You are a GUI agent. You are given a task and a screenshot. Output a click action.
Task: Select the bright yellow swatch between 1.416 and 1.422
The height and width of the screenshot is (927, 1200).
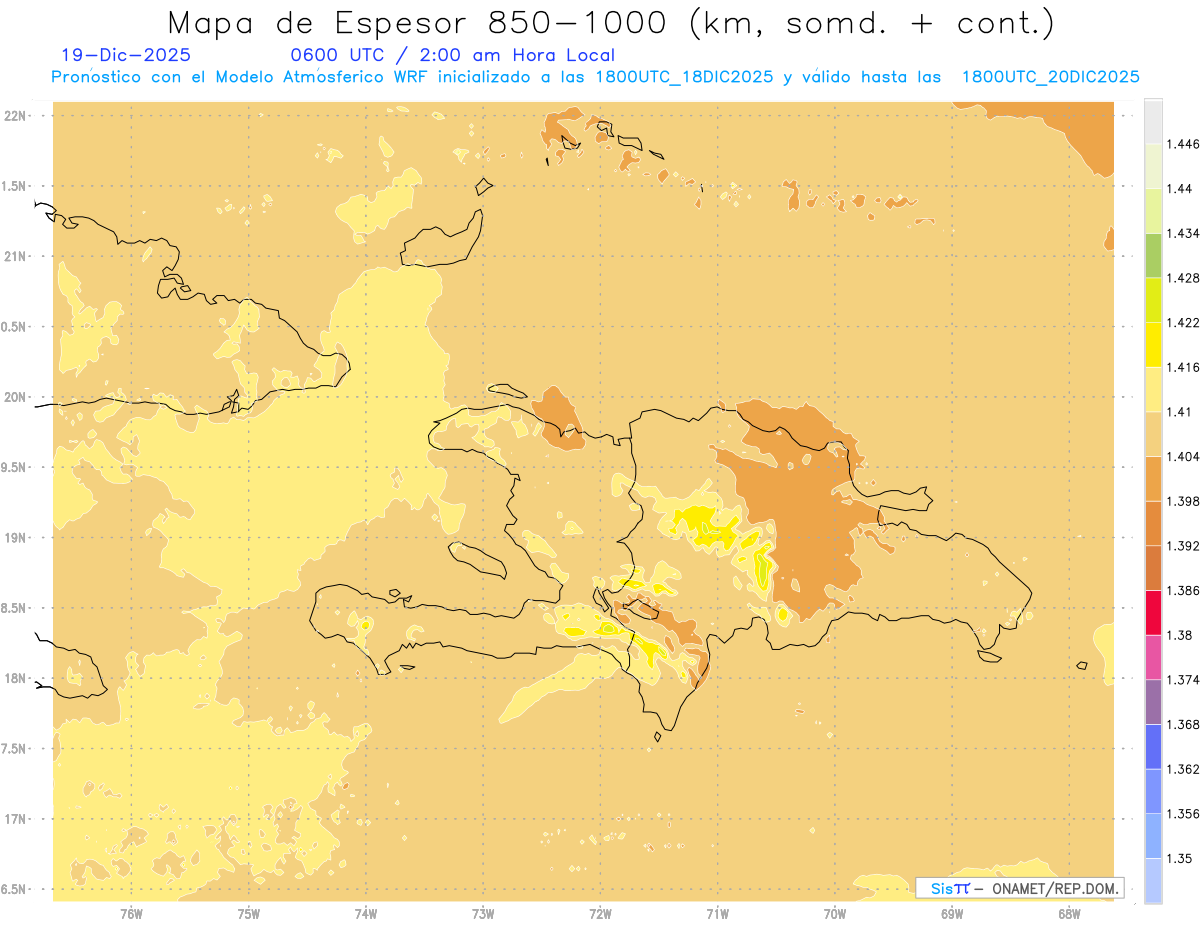[1153, 344]
